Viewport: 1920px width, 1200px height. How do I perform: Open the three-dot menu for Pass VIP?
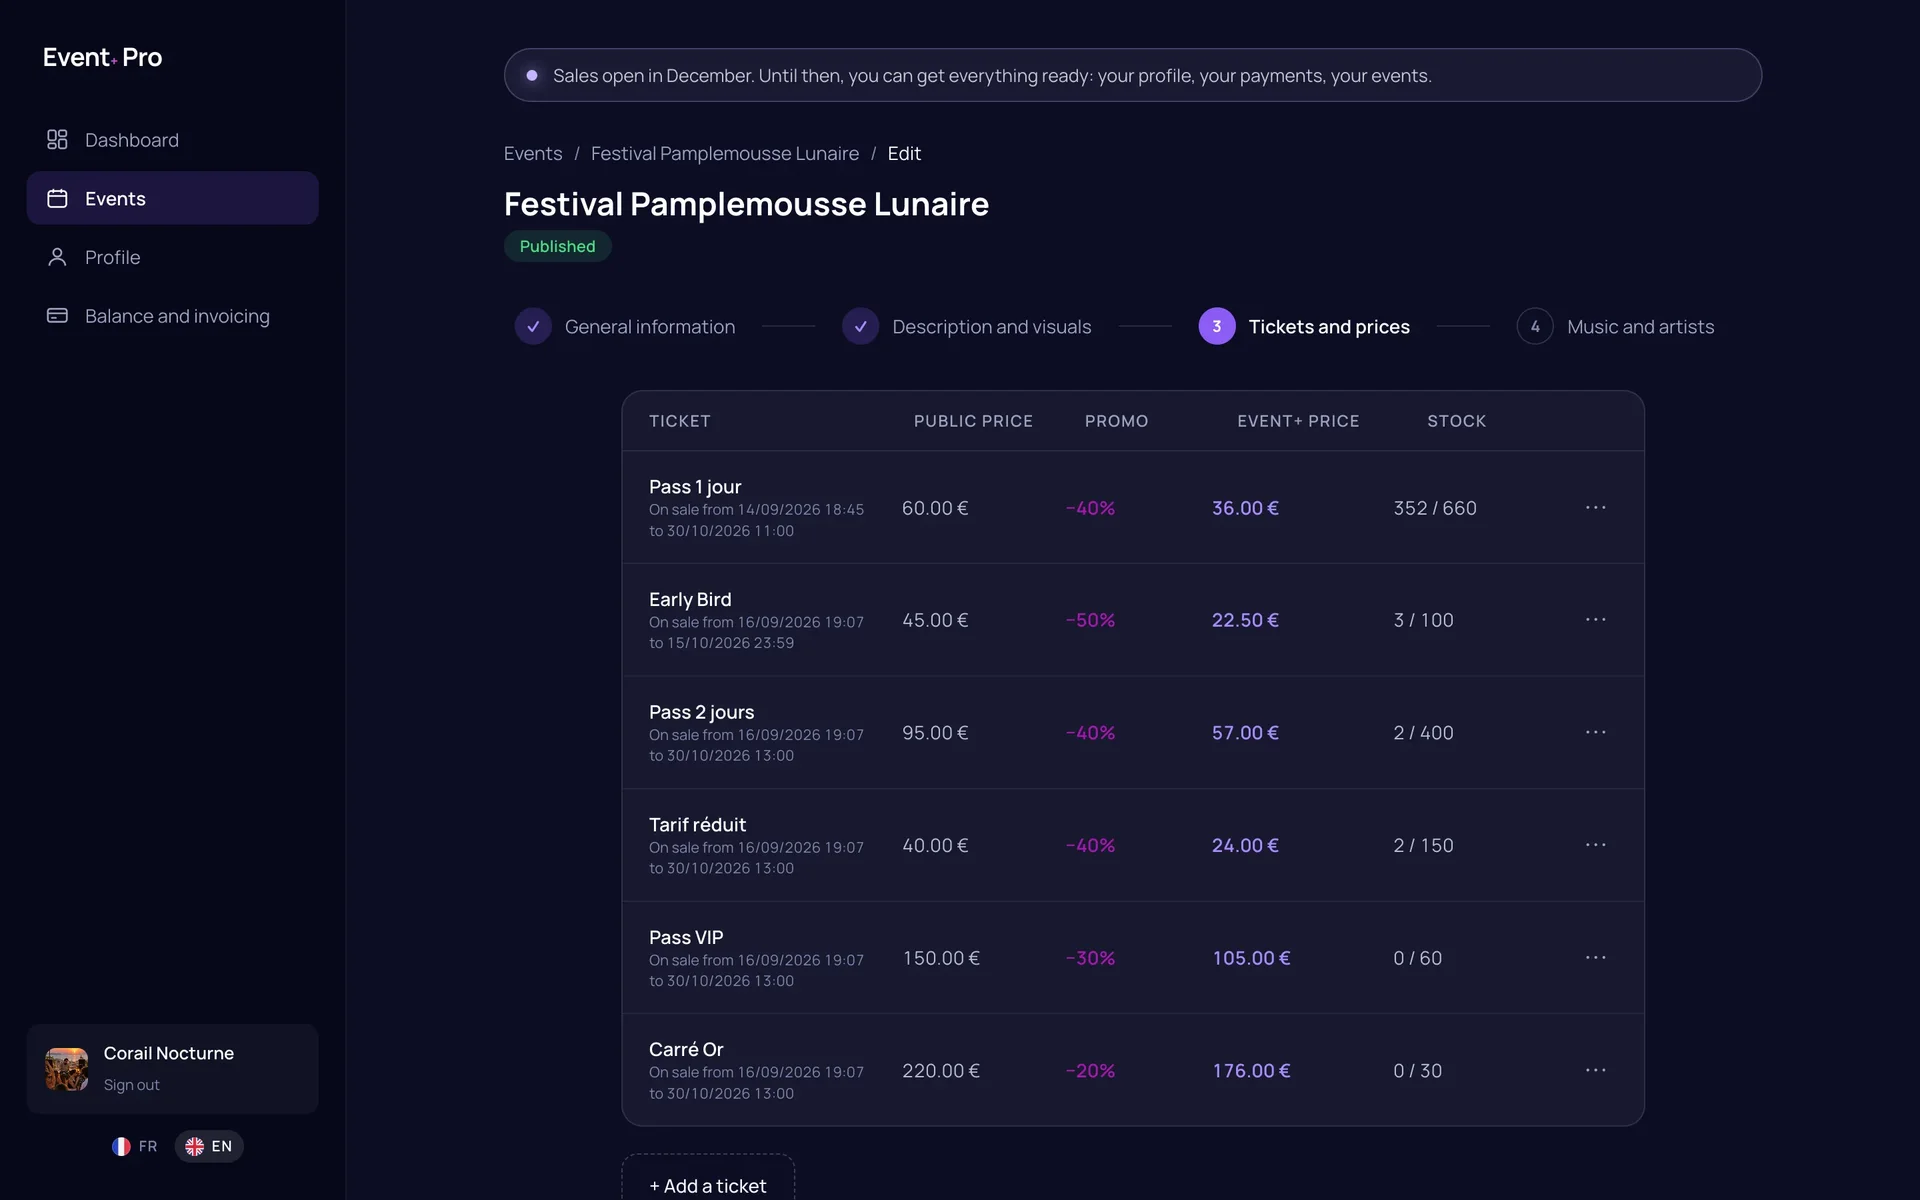coord(1595,958)
